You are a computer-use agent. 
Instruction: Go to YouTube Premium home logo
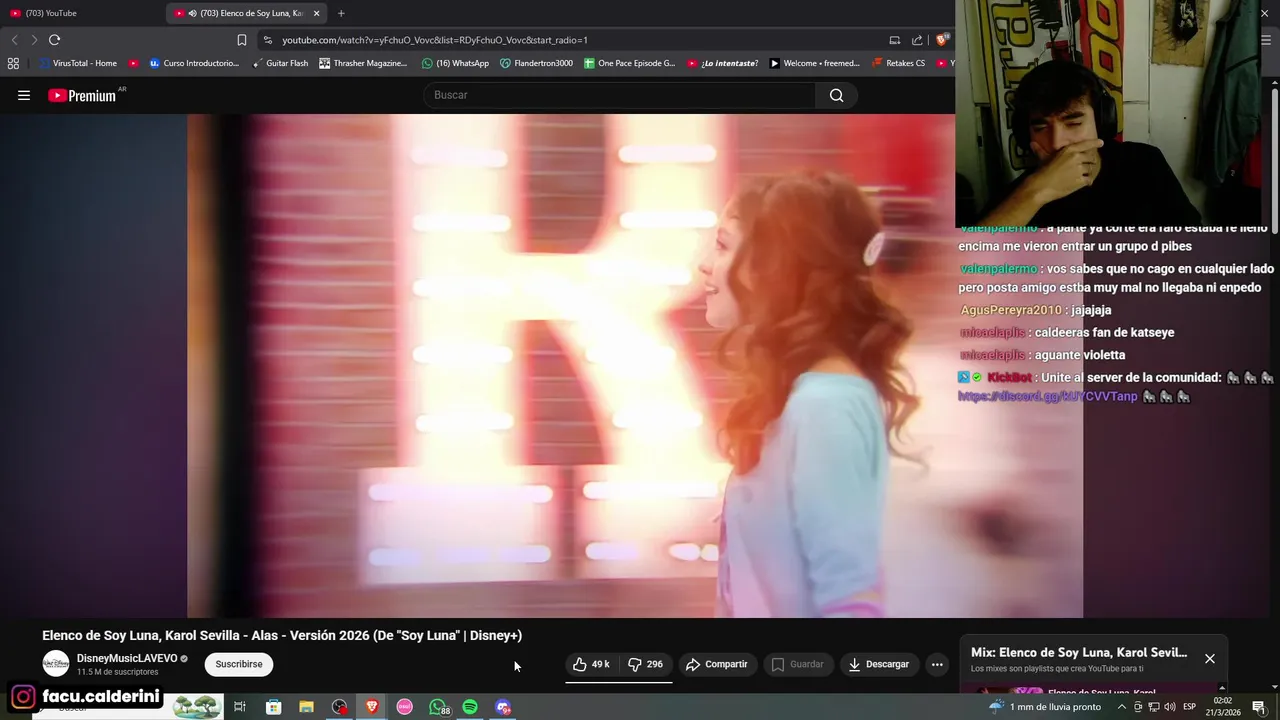[82, 96]
